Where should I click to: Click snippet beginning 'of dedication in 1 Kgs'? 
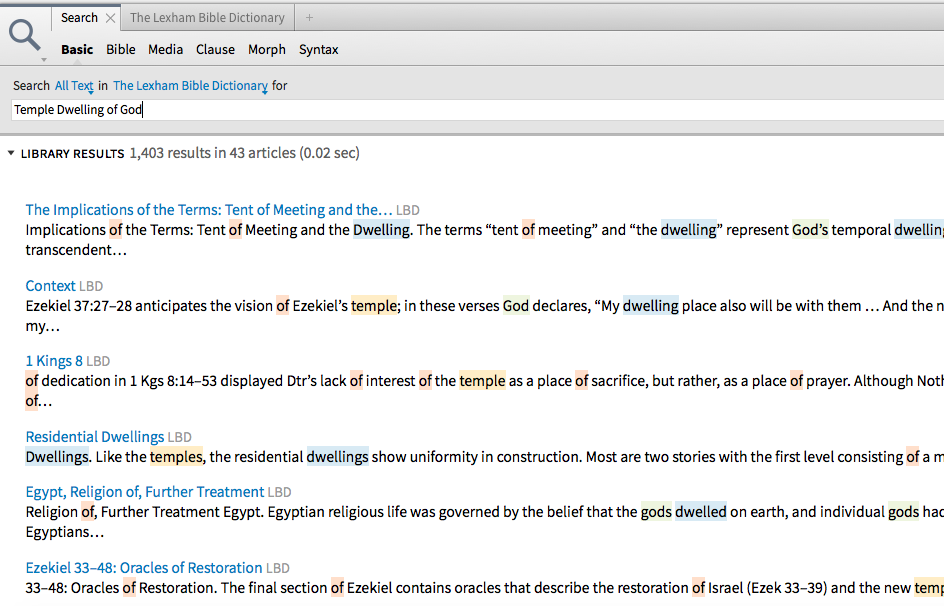(x=485, y=391)
